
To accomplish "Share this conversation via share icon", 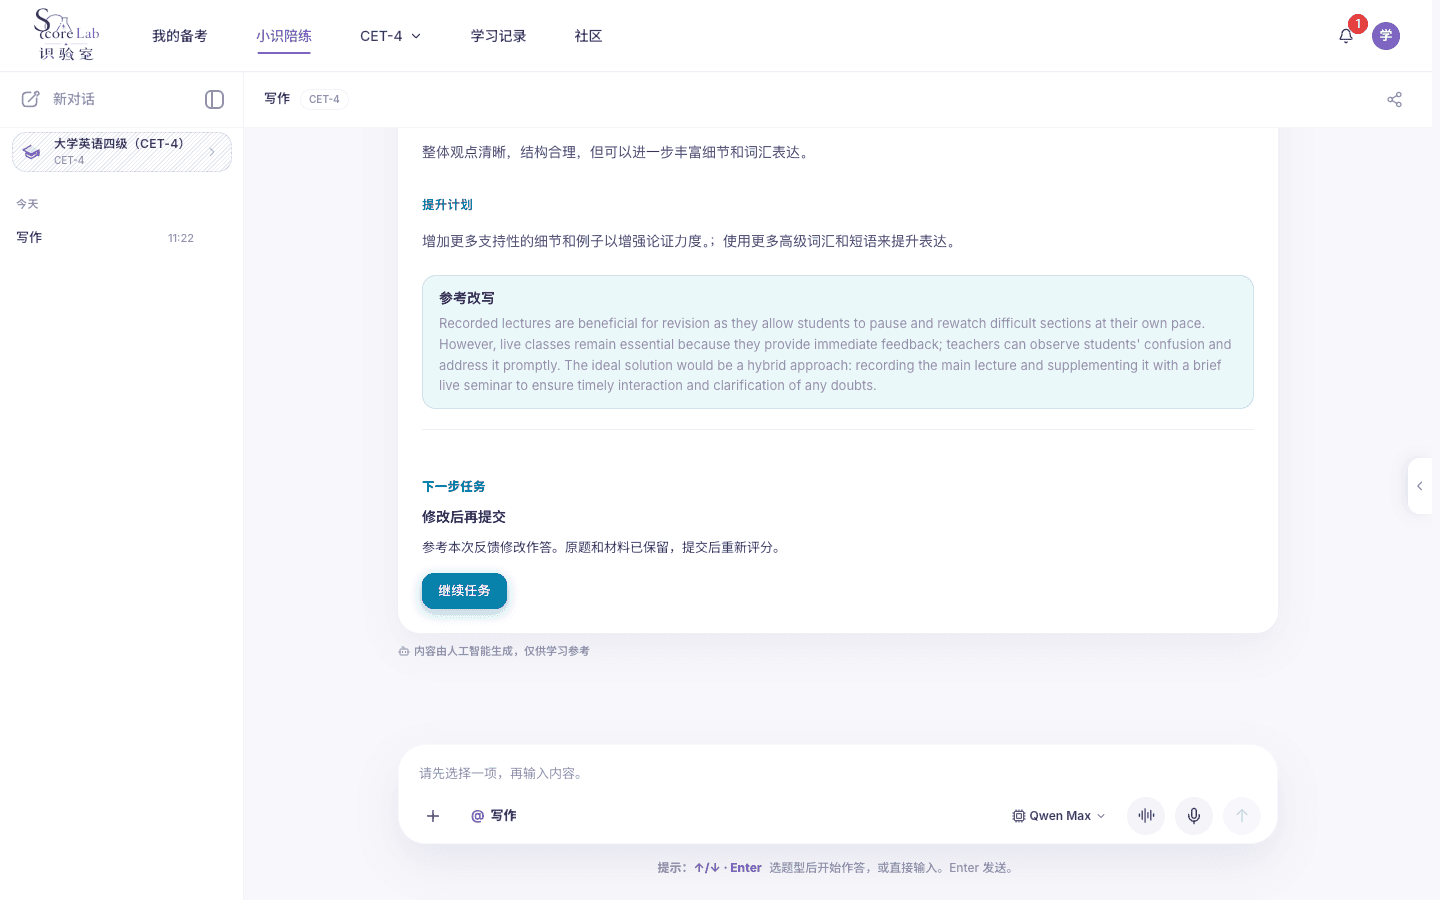I will click(x=1394, y=99).
